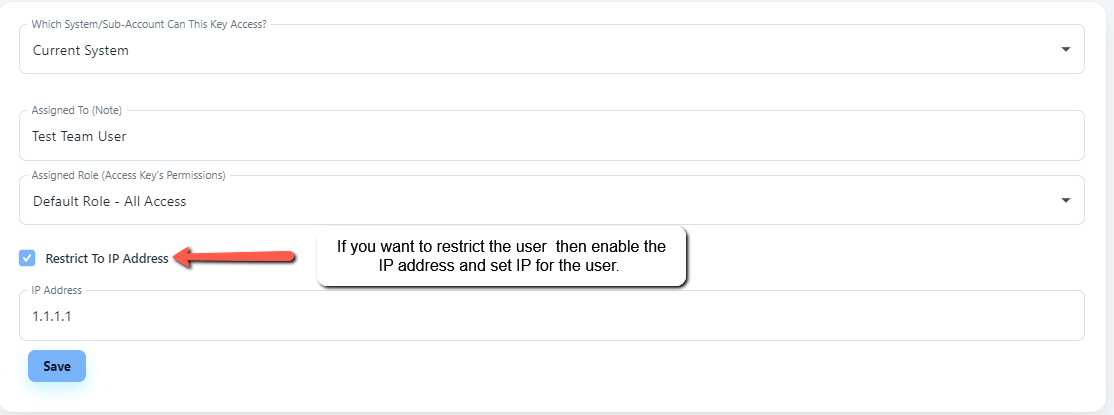Click the "Assigned Role (Access Key's Permissions)" label
1114x415 pixels.
click(129, 175)
